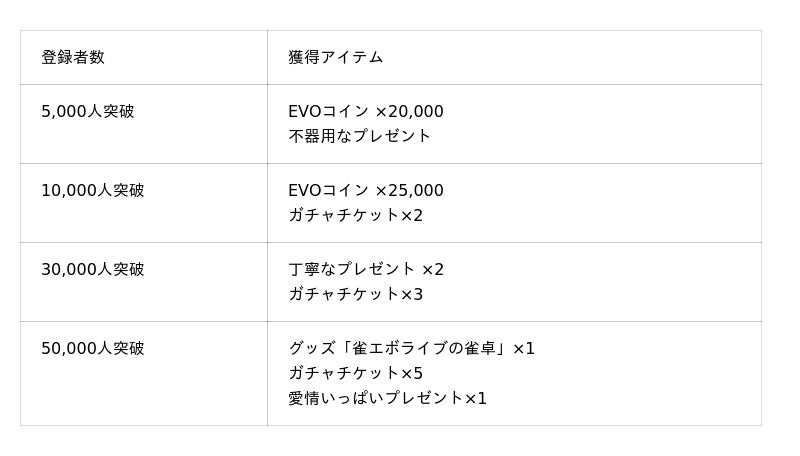Click the 丁寧なプレゼント ×2 reward line
This screenshot has height=456, width=800.
[366, 270]
